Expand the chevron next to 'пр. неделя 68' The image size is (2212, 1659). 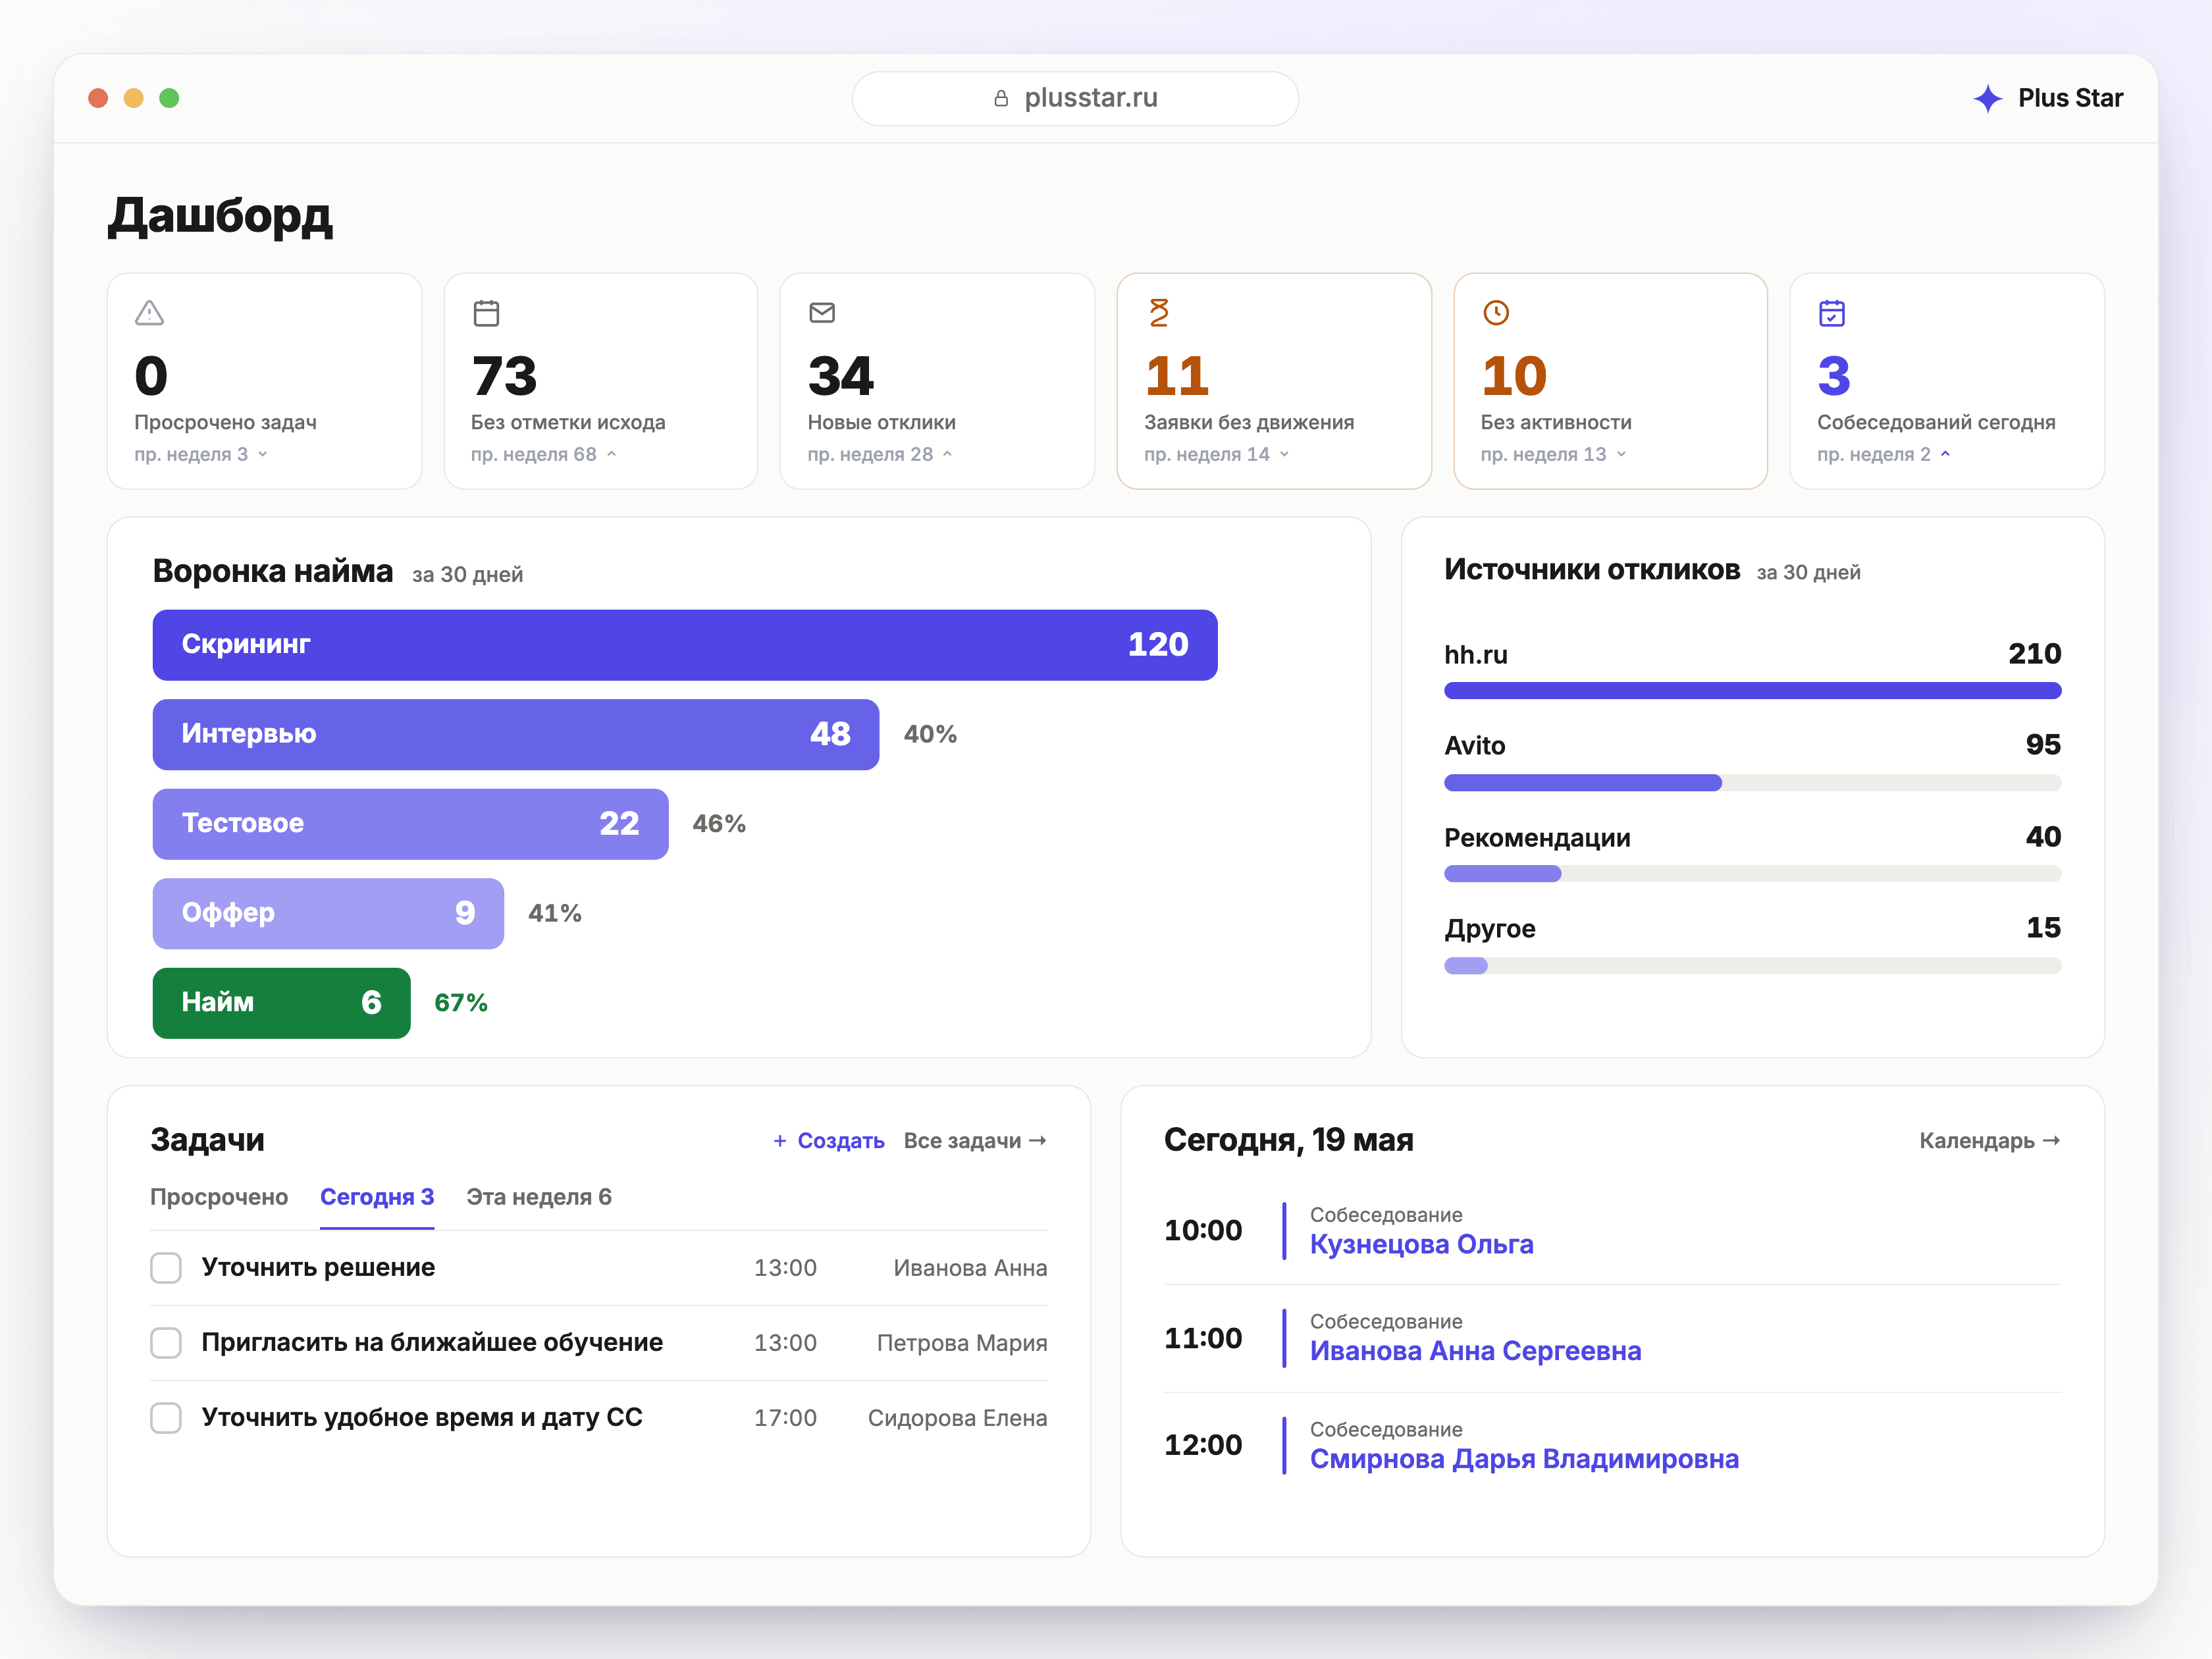(611, 454)
